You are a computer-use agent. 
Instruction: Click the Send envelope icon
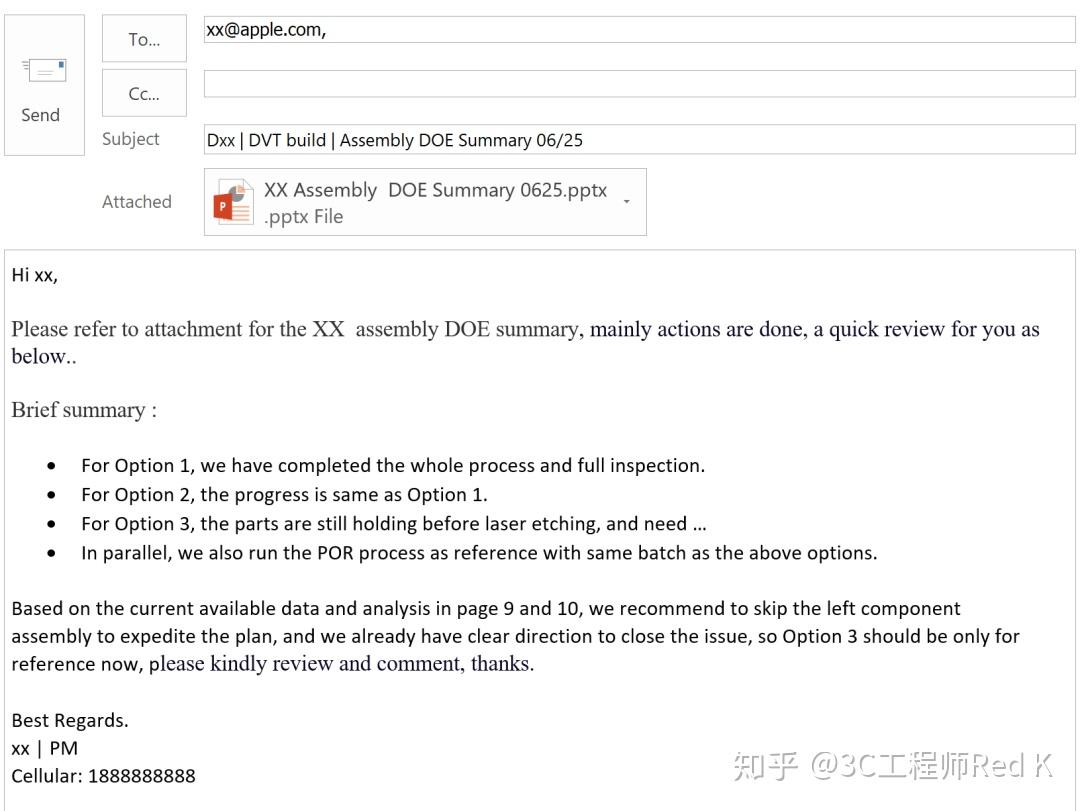(45, 70)
